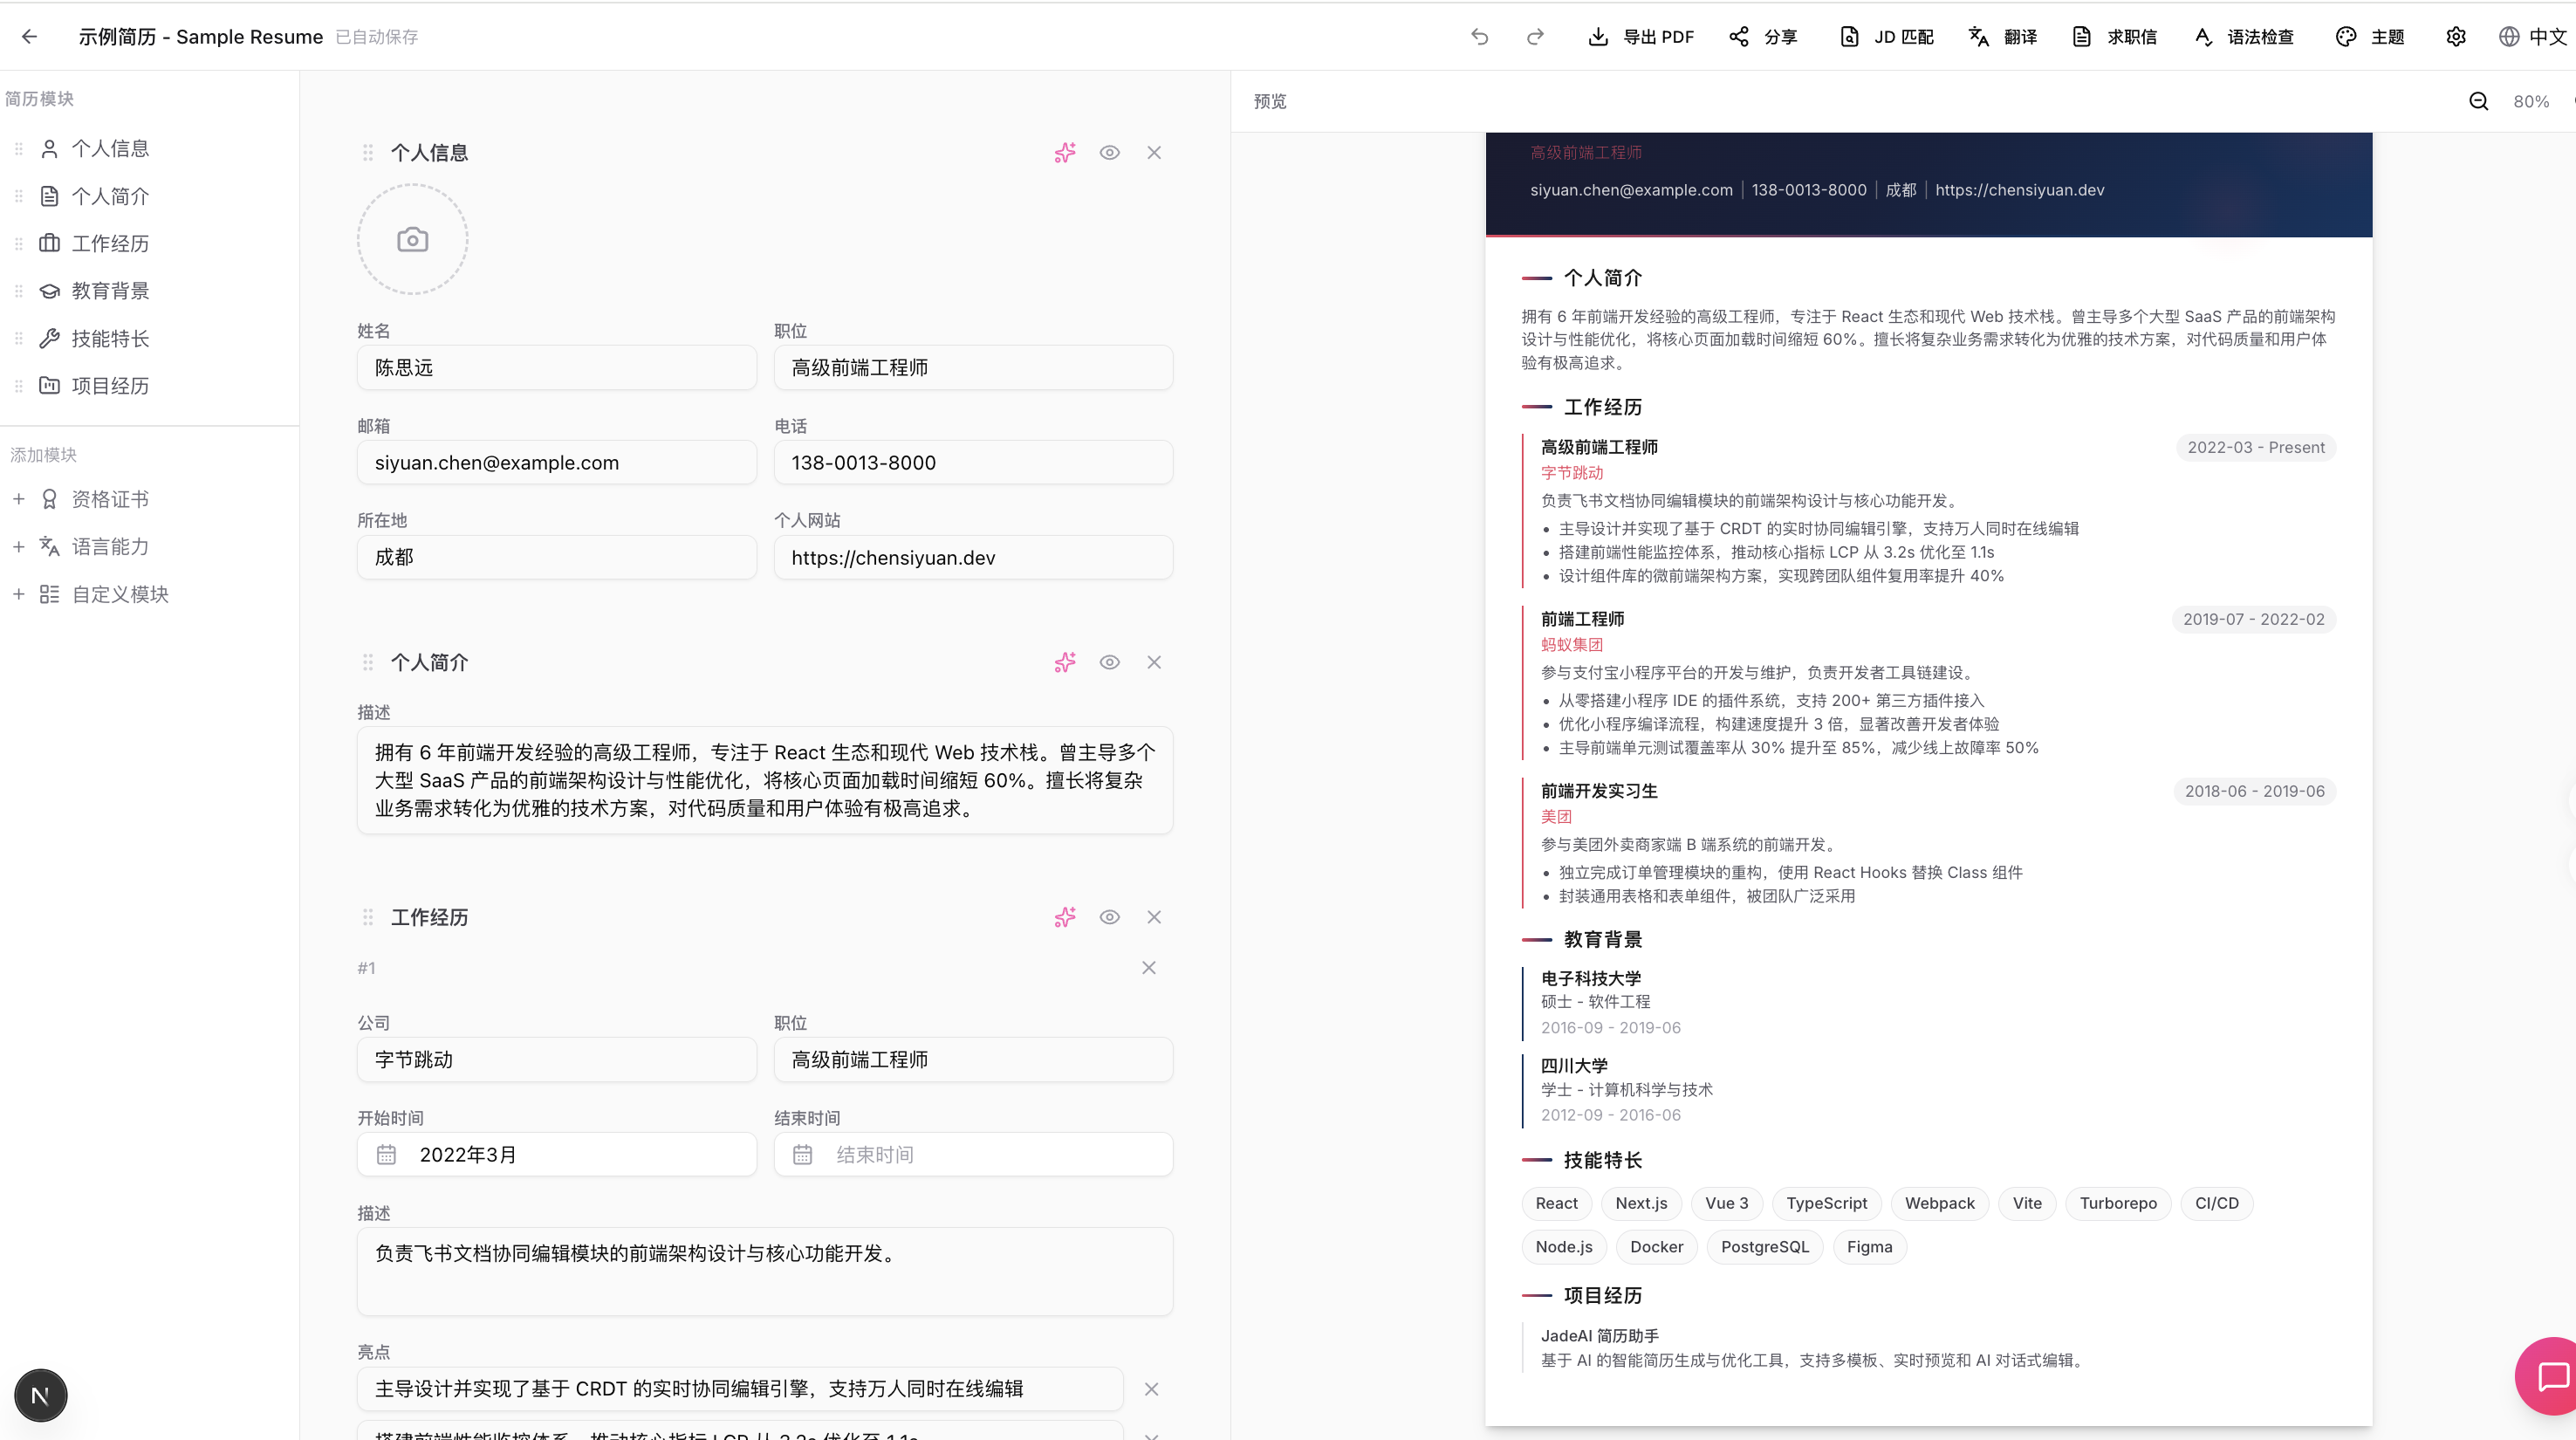Click the 导出 PDF export button
The image size is (2576, 1440).
tap(1639, 36)
